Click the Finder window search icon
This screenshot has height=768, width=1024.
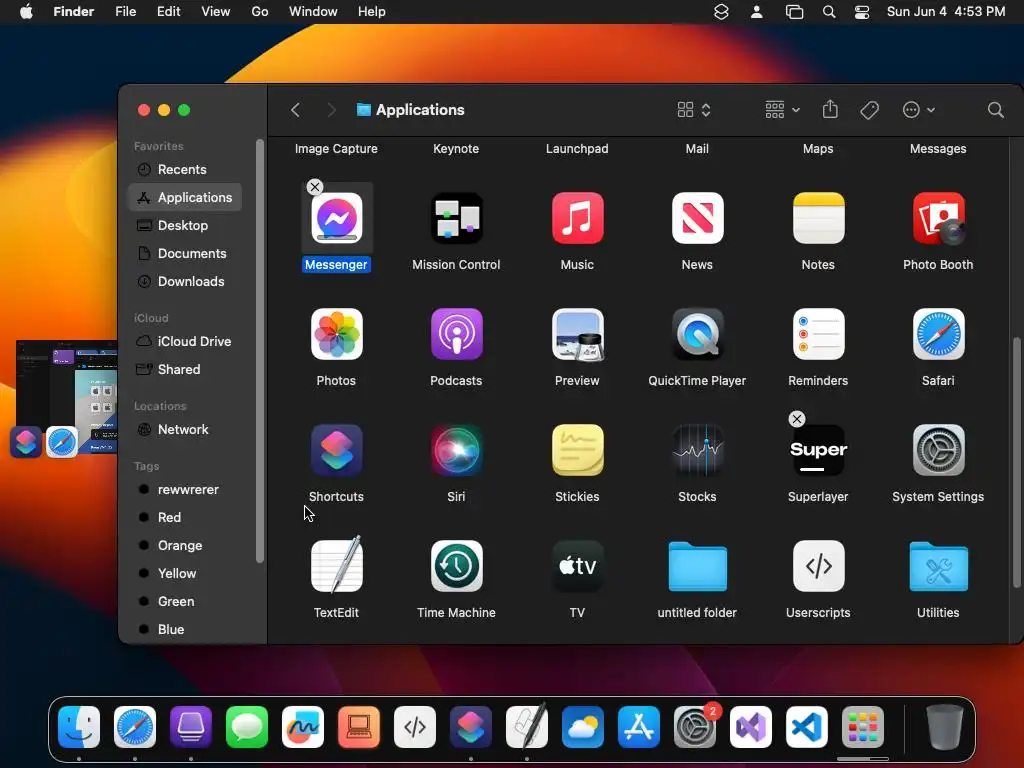995,110
